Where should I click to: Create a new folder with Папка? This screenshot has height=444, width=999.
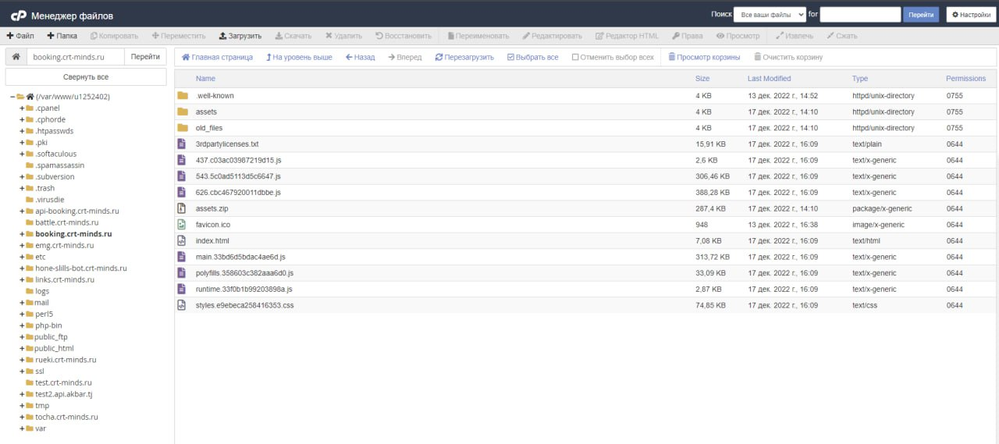(x=62, y=36)
